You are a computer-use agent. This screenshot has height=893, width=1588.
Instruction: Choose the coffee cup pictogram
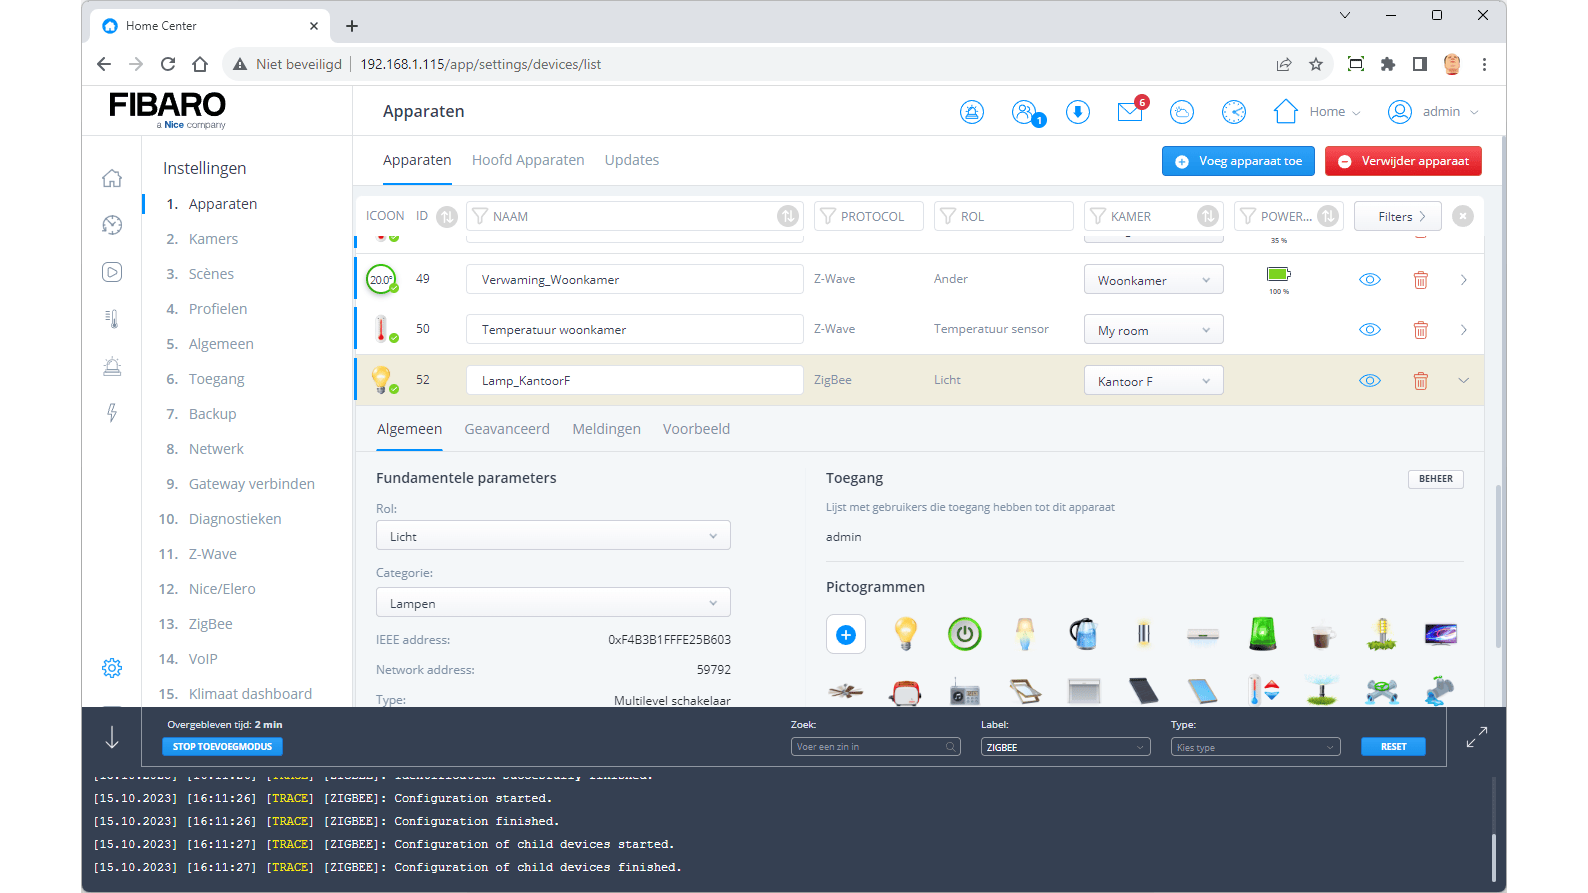tap(1323, 635)
